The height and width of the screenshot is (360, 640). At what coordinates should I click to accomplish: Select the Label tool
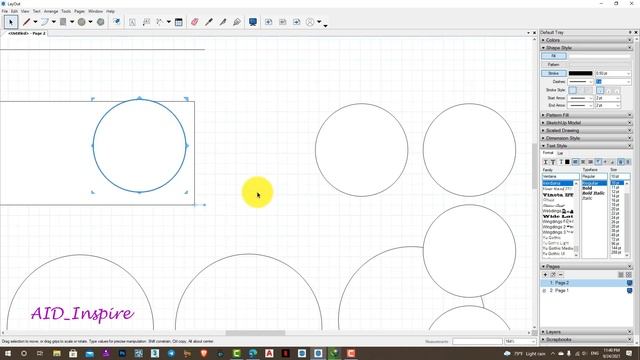tap(146, 22)
